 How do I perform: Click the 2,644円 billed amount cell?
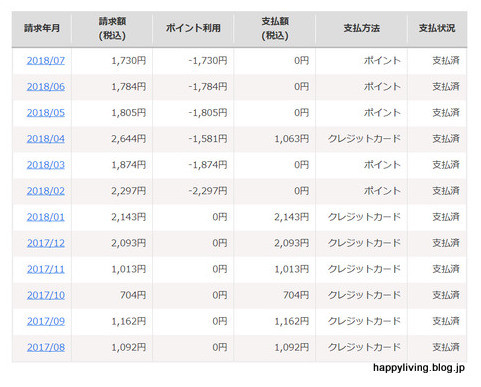129,139
